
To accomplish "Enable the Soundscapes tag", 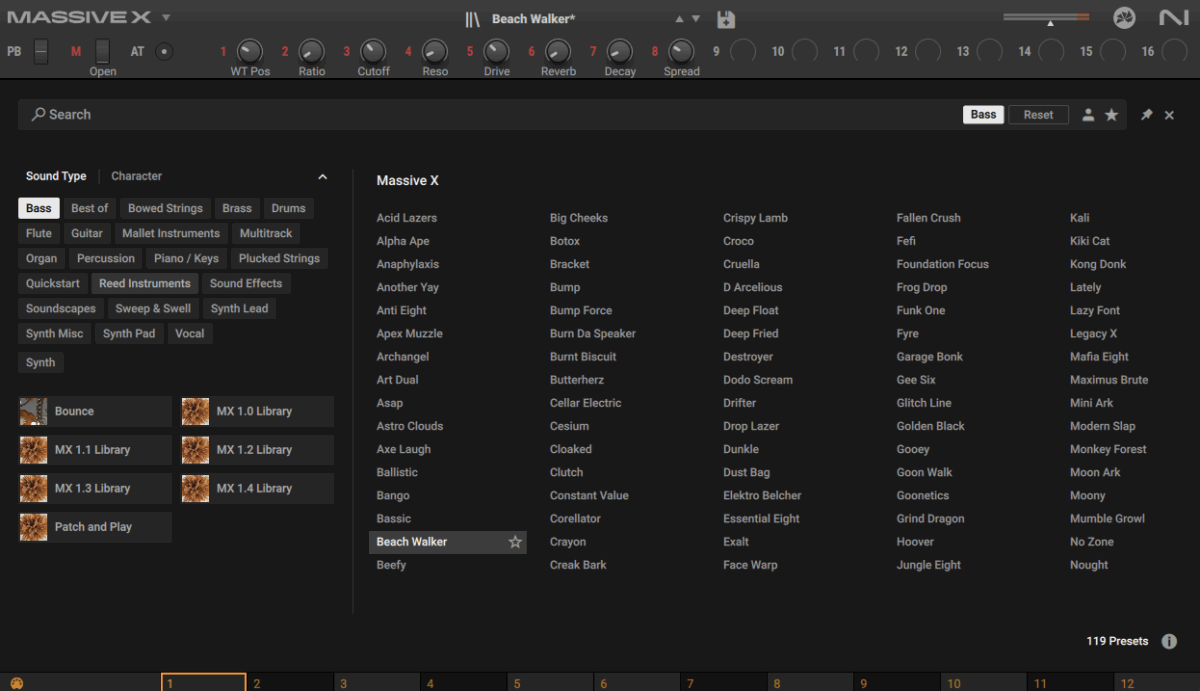I will (61, 308).
